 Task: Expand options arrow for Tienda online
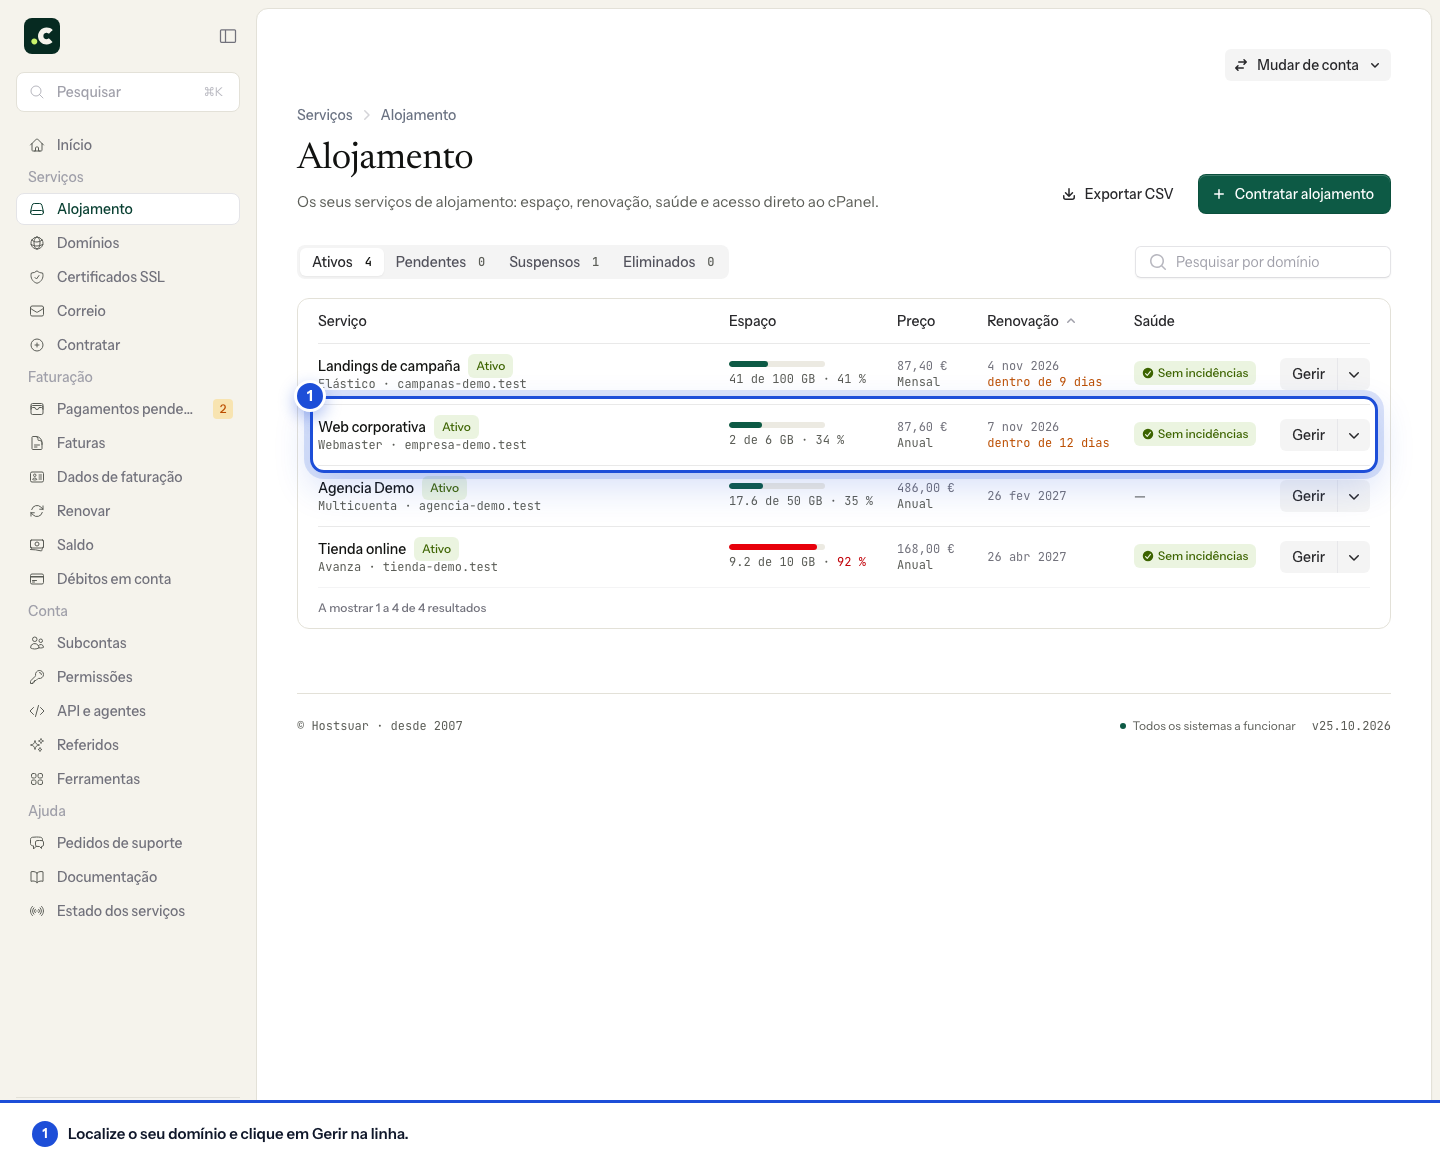tap(1354, 557)
